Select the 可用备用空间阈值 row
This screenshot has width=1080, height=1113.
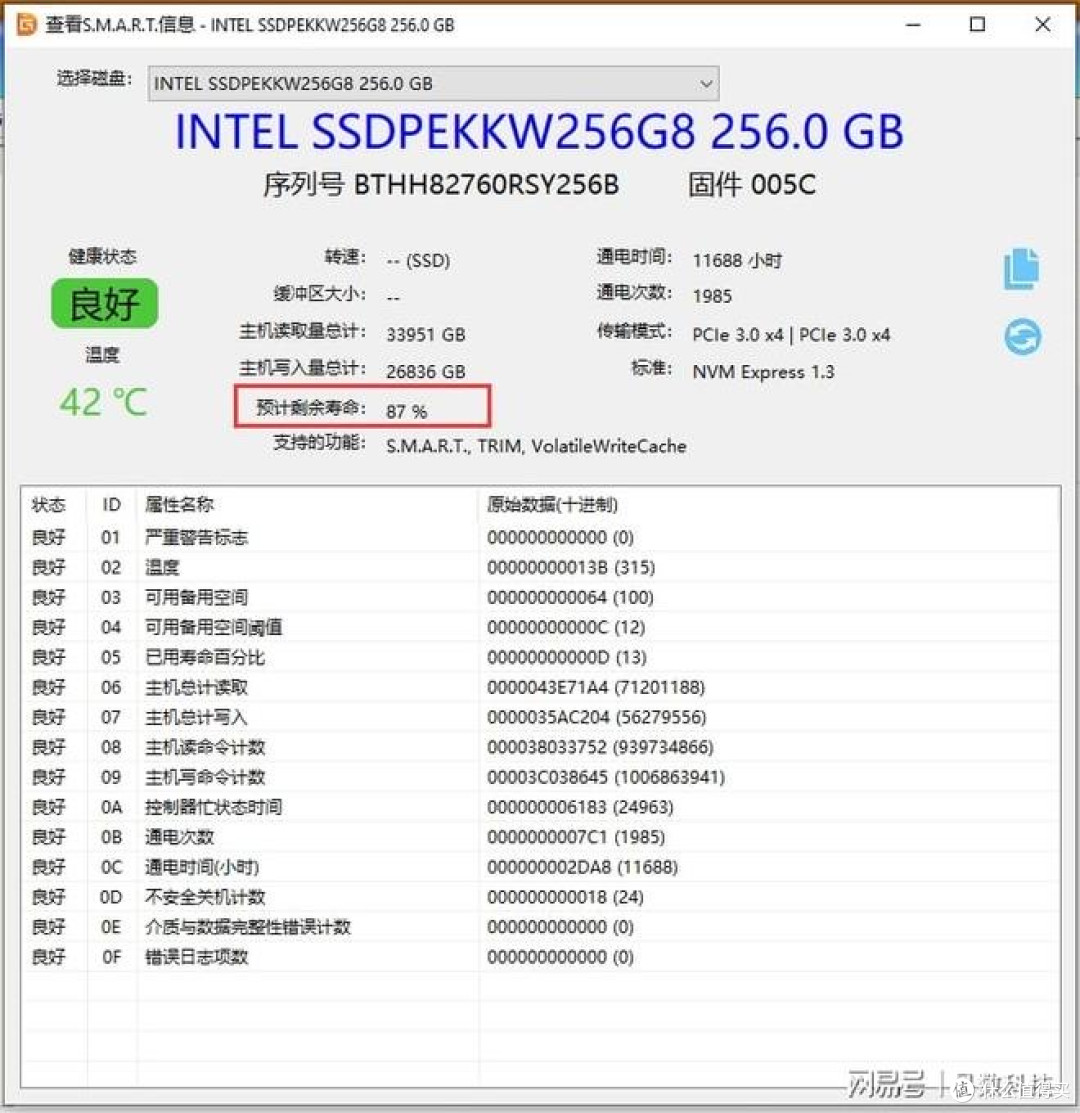click(x=541, y=627)
